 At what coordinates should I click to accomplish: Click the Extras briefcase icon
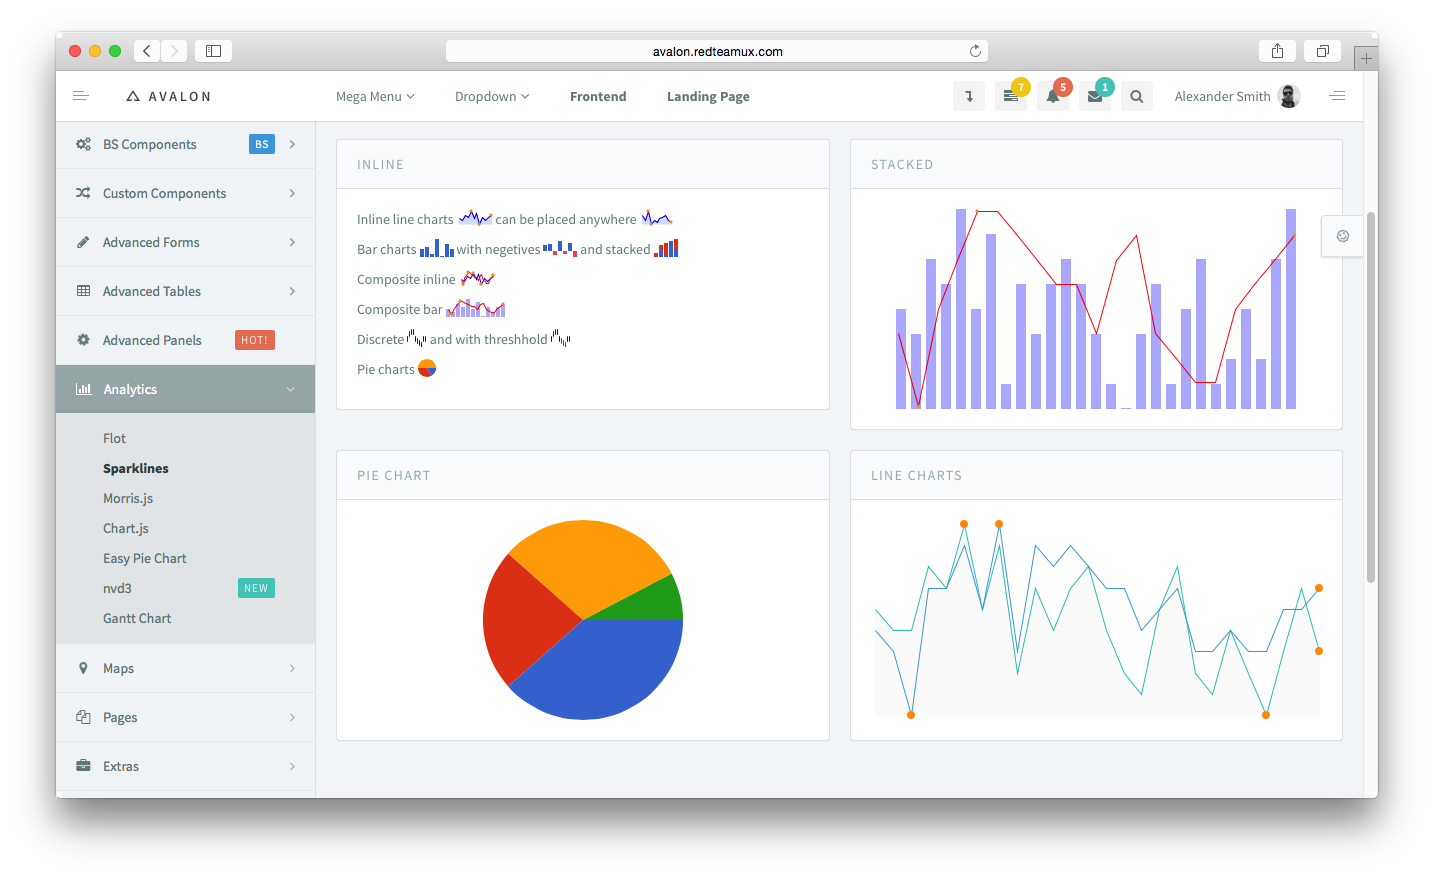click(x=83, y=766)
